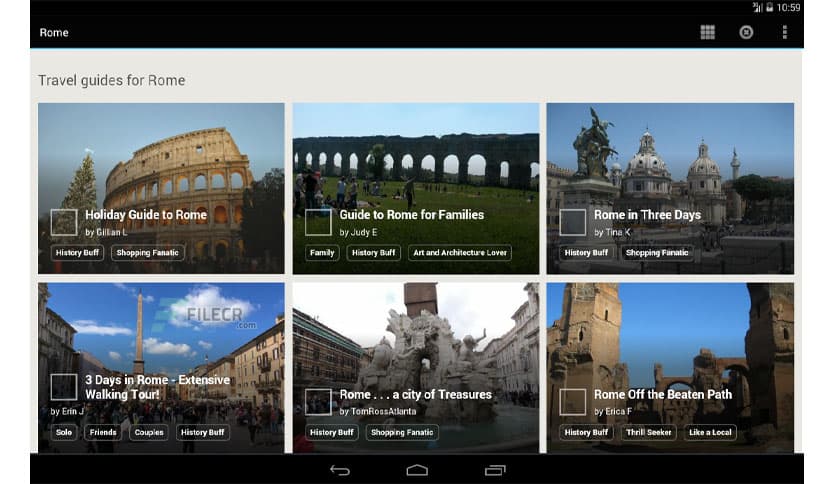
Task: Open the recent apps button
Action: (x=495, y=470)
